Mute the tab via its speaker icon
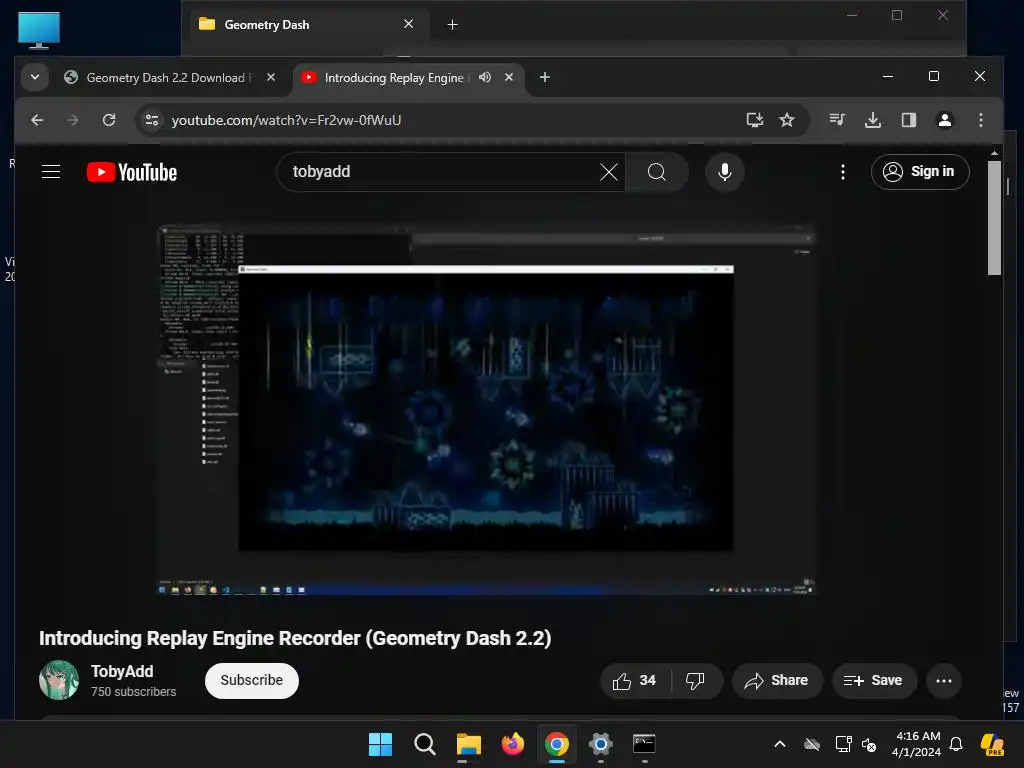 [485, 77]
